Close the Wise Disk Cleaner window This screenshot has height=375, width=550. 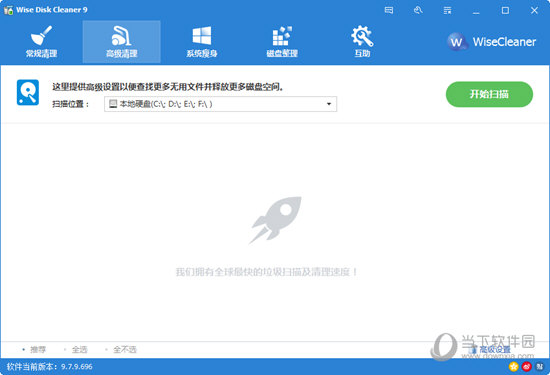[x=534, y=10]
